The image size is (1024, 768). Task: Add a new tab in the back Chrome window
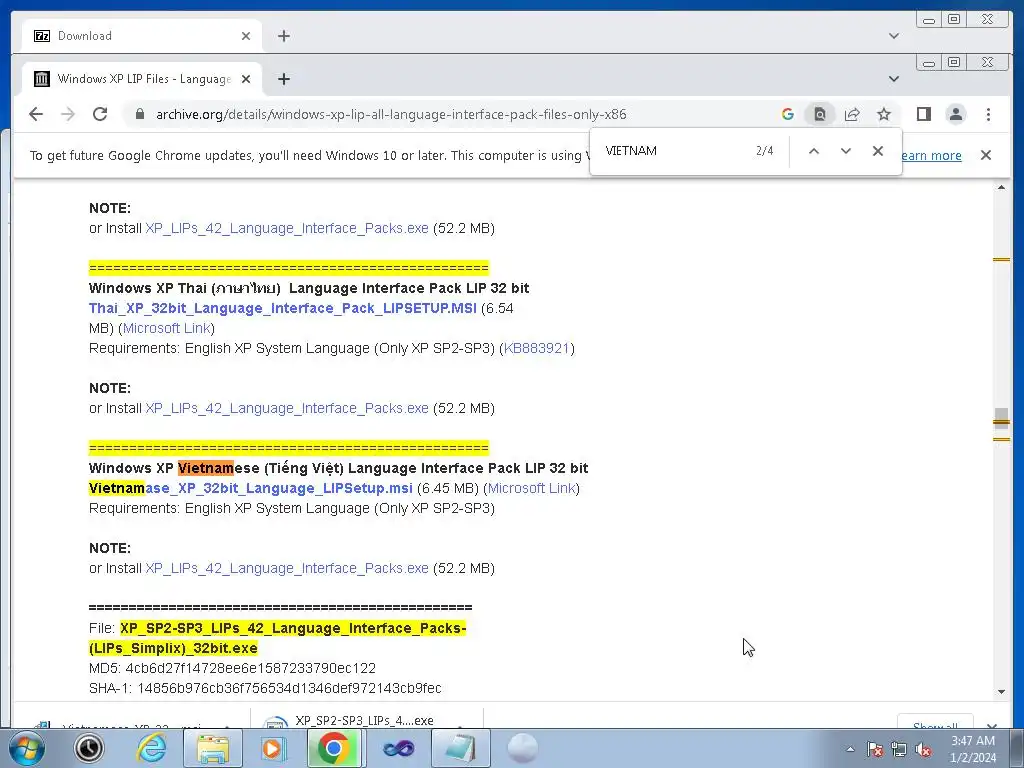[283, 36]
